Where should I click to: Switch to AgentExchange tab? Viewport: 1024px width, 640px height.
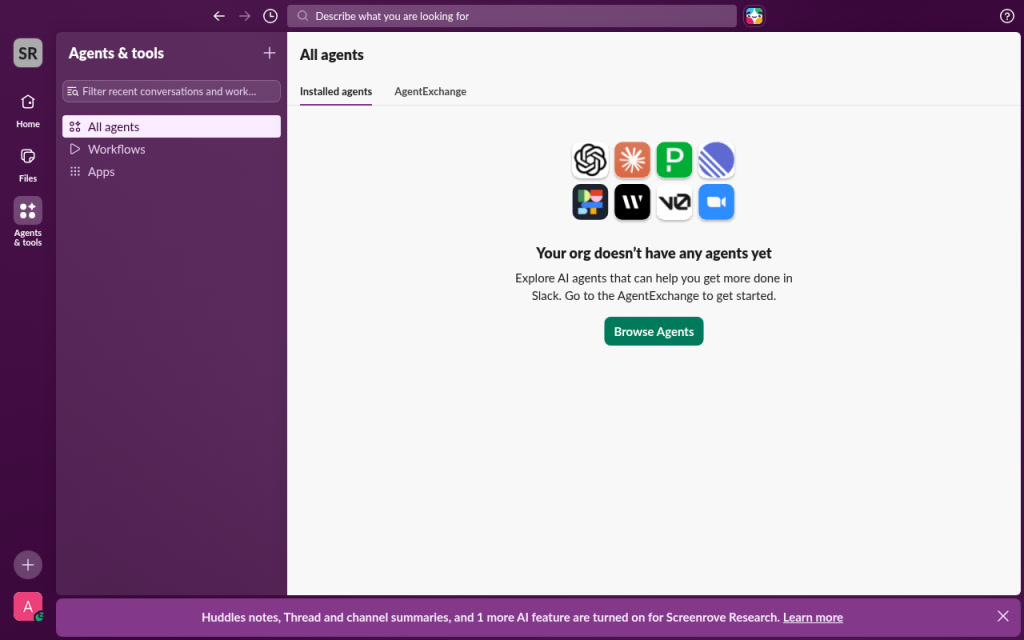[x=430, y=91]
